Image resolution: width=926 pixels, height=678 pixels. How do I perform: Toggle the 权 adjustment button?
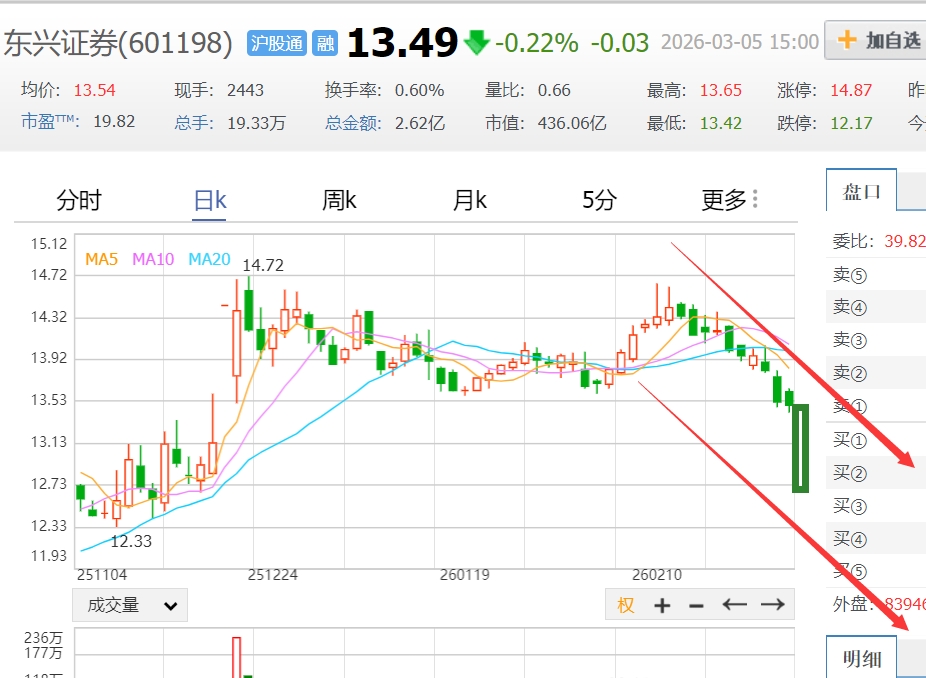625,605
